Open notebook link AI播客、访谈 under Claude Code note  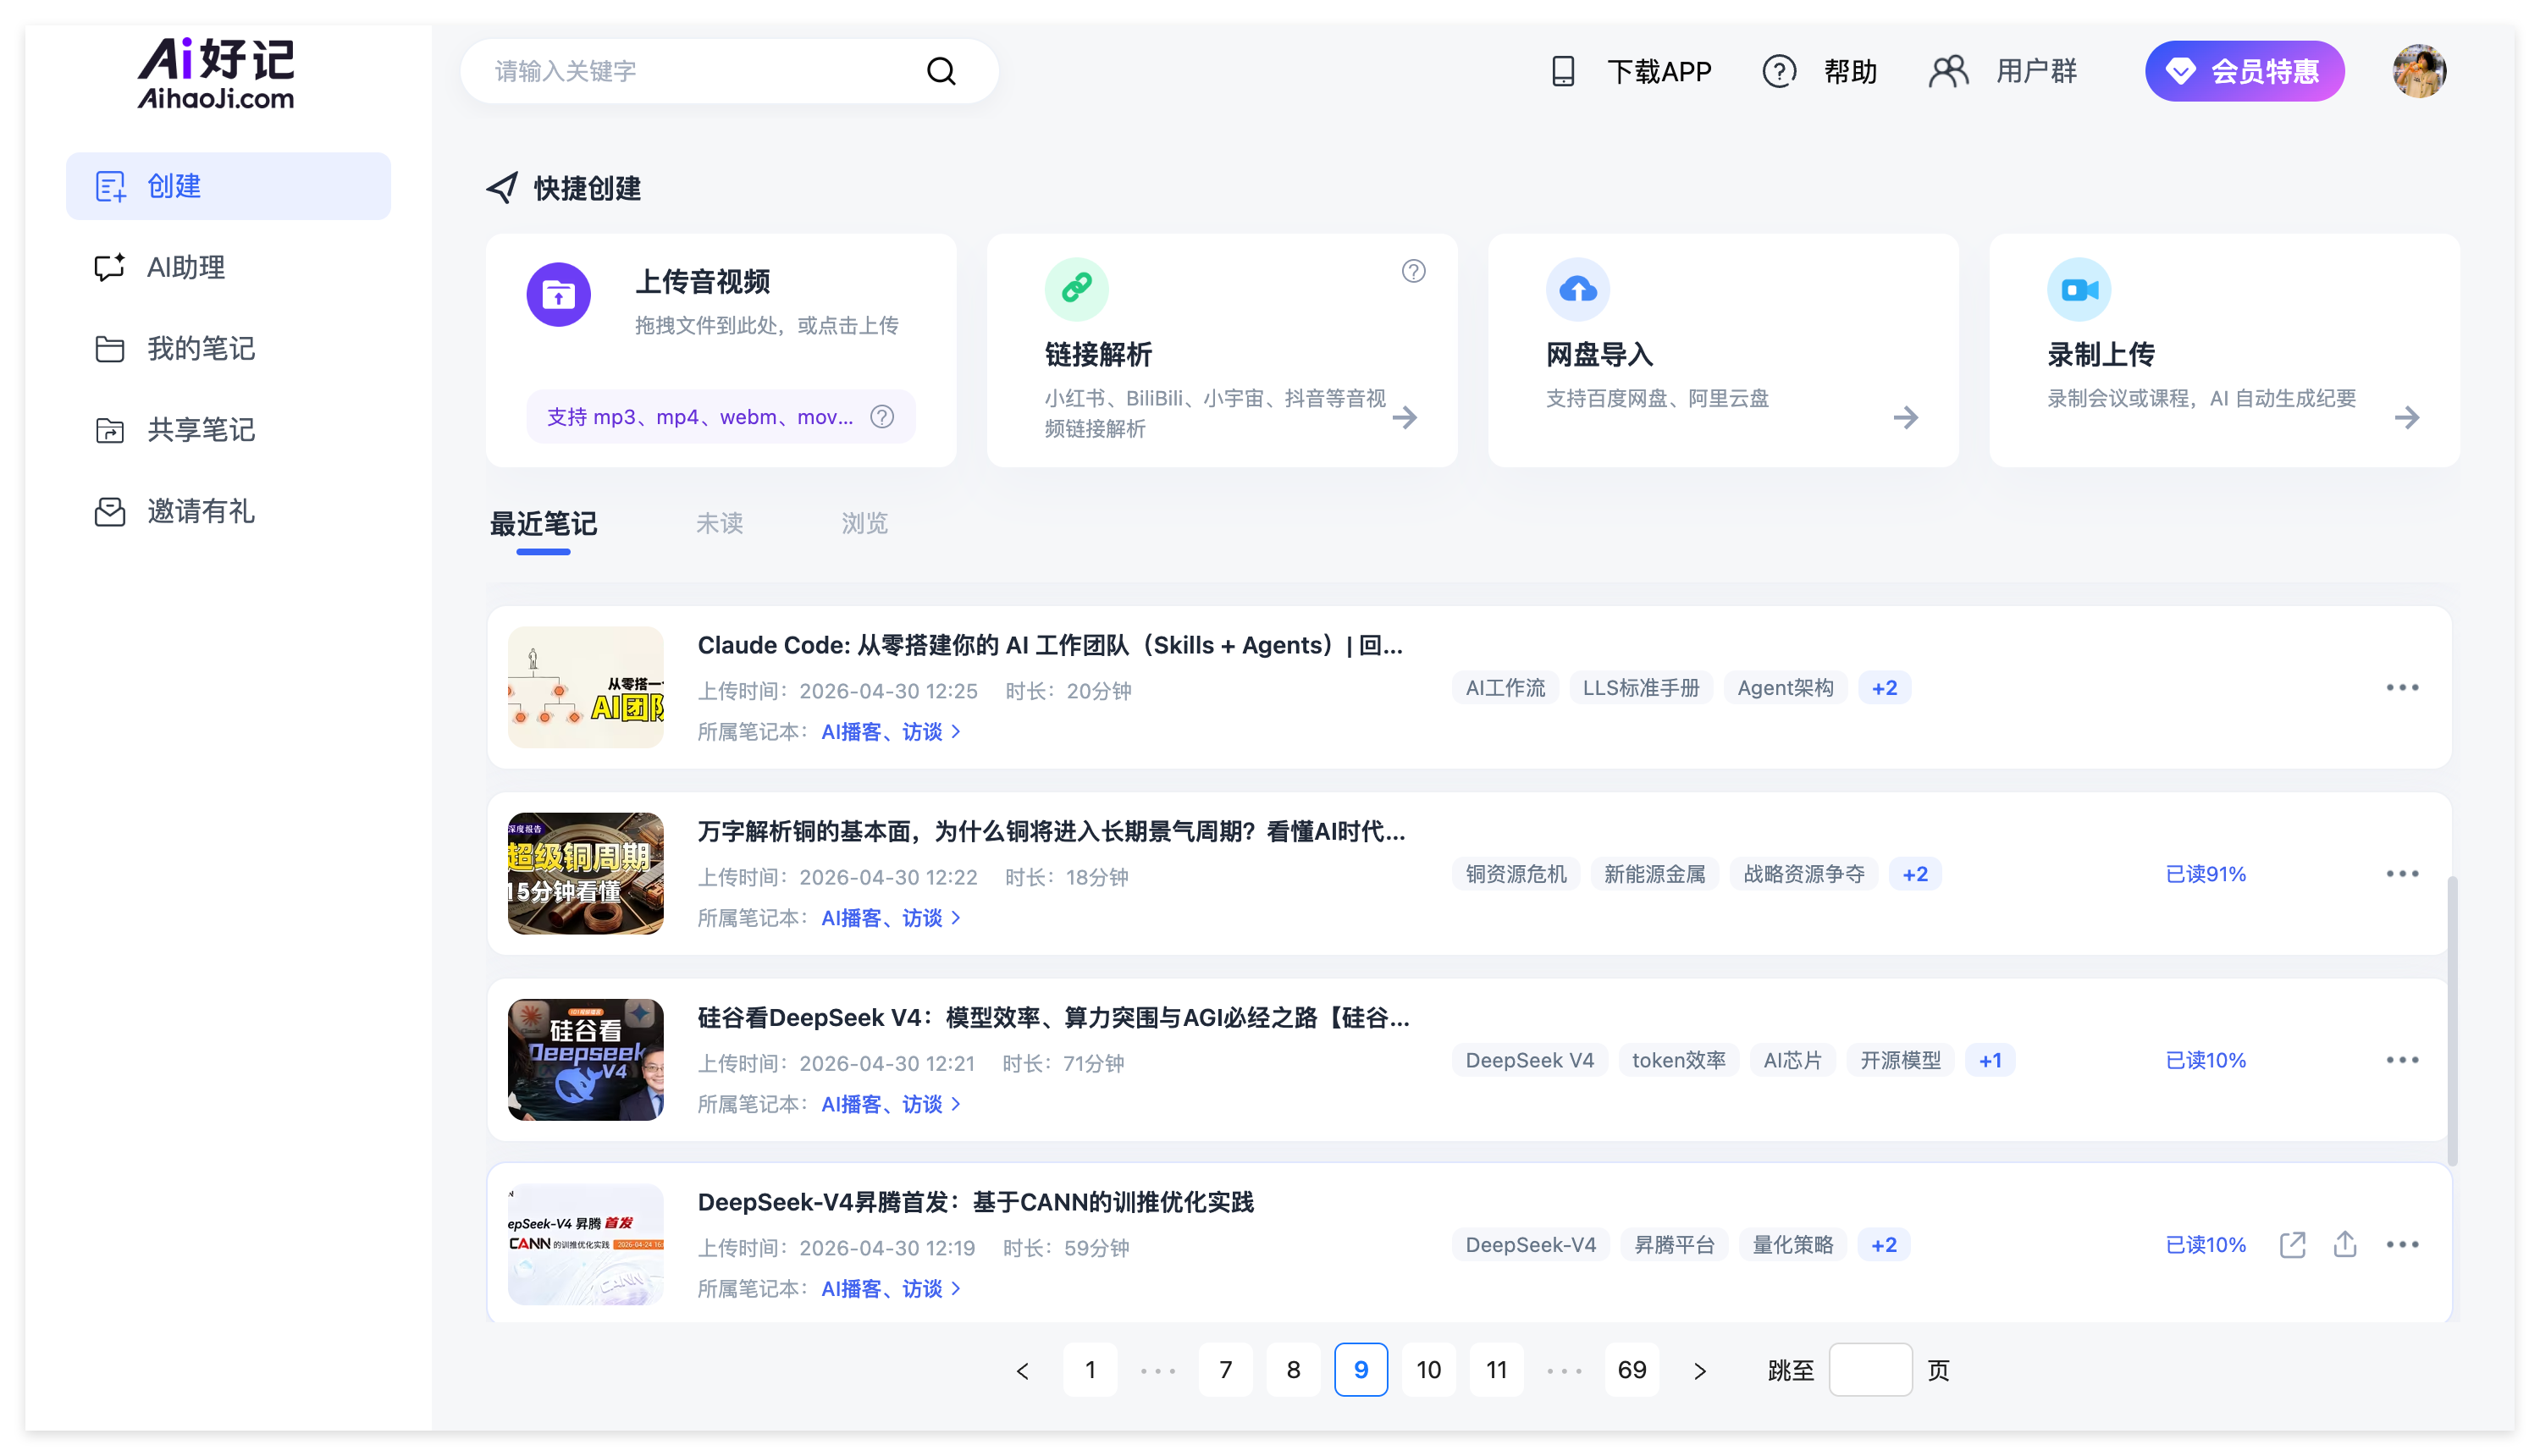pyautogui.click(x=890, y=732)
